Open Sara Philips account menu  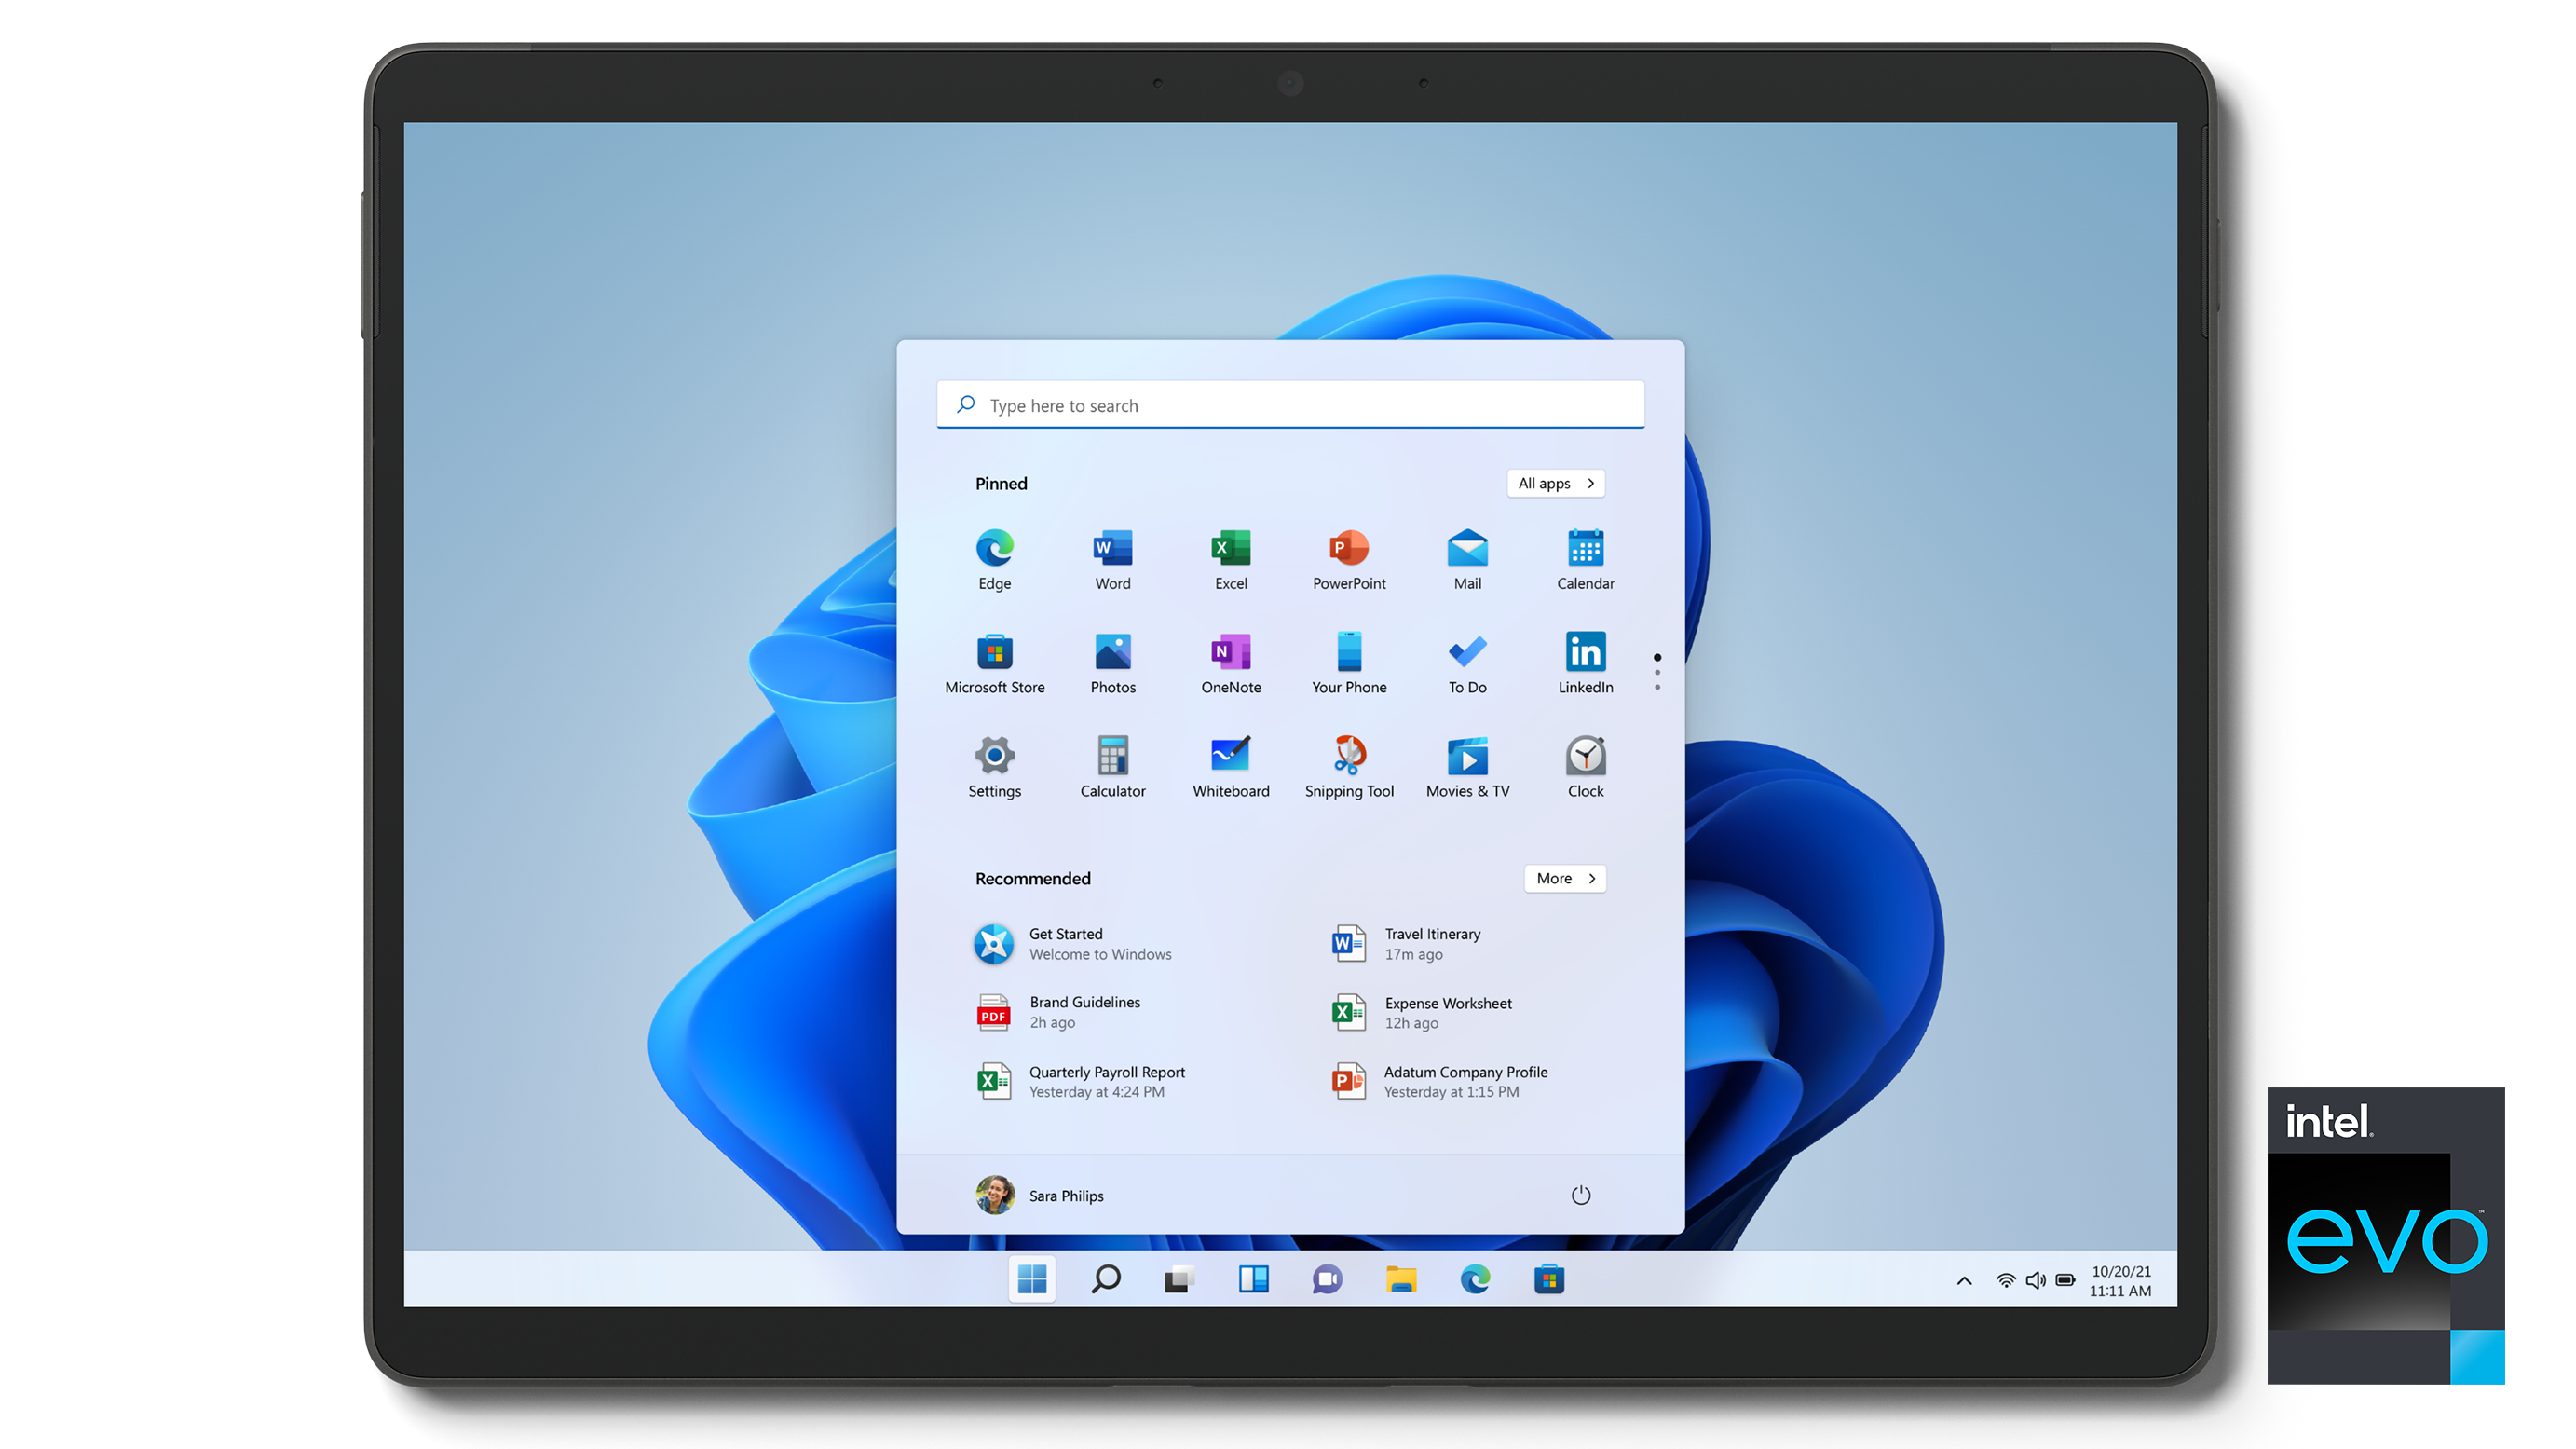point(1039,1195)
